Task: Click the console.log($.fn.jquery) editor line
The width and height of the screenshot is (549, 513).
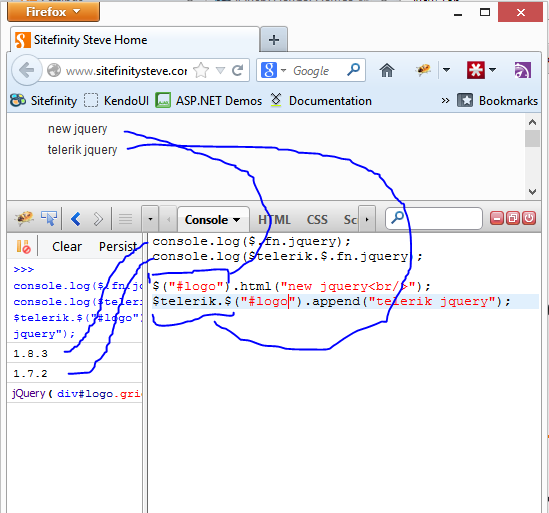Action: point(251,241)
